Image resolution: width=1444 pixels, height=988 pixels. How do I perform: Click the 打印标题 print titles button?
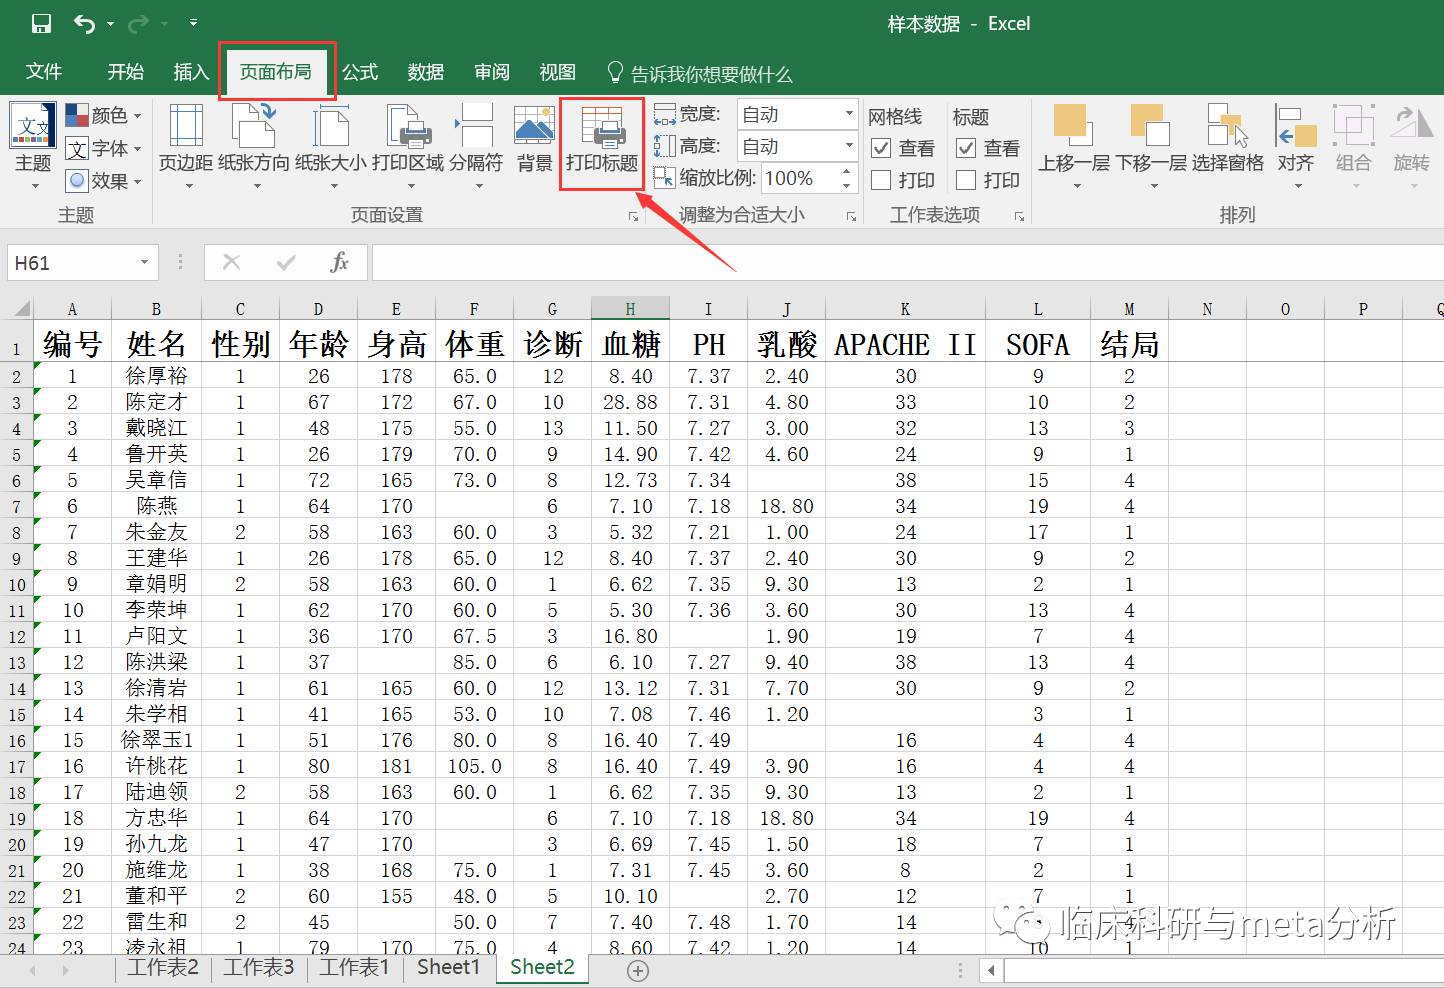[x=602, y=140]
